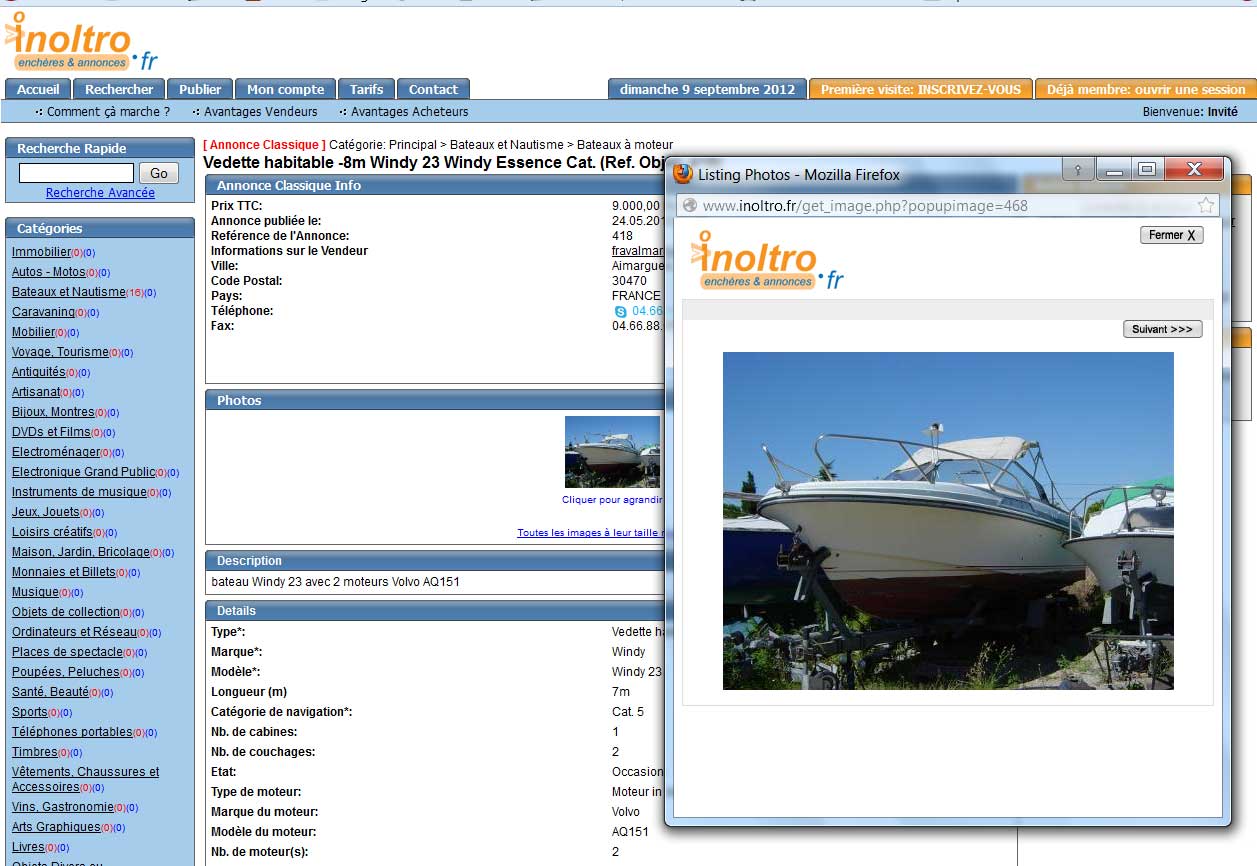Open the Artisanat category
This screenshot has height=866, width=1257.
click(x=36, y=392)
